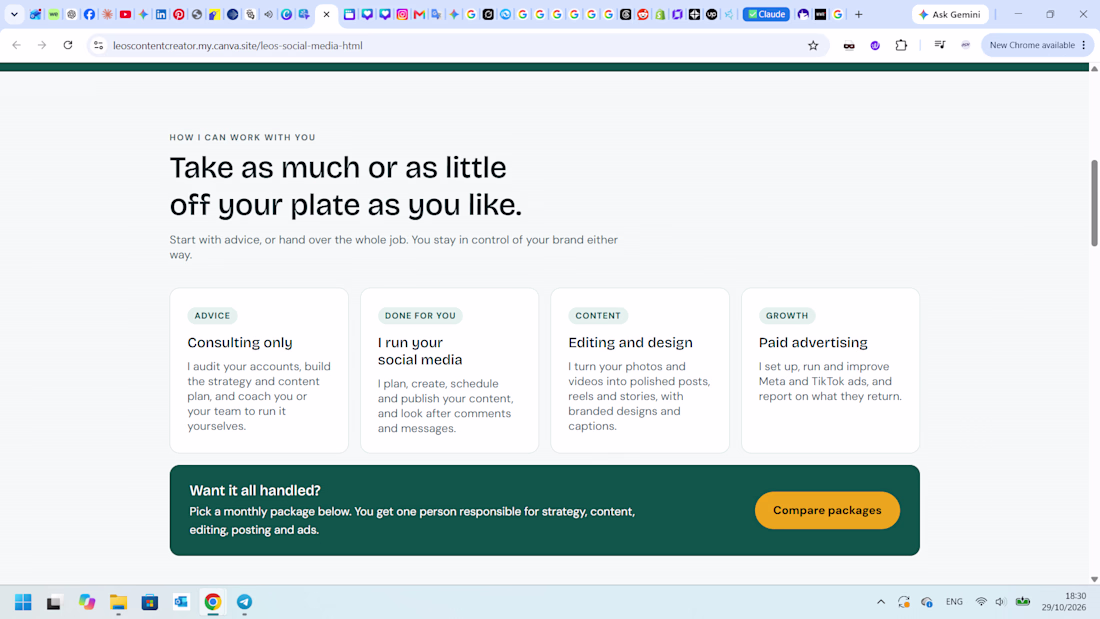
Task: Switch to the Gmail tab
Action: tap(419, 14)
